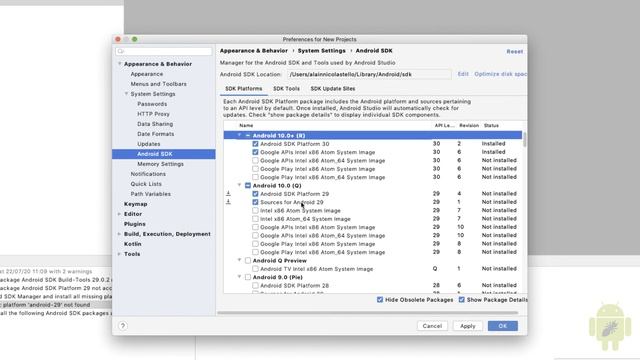This screenshot has width=640, height=360.
Task: Toggle Show Package Details checkbox
Action: [462, 300]
